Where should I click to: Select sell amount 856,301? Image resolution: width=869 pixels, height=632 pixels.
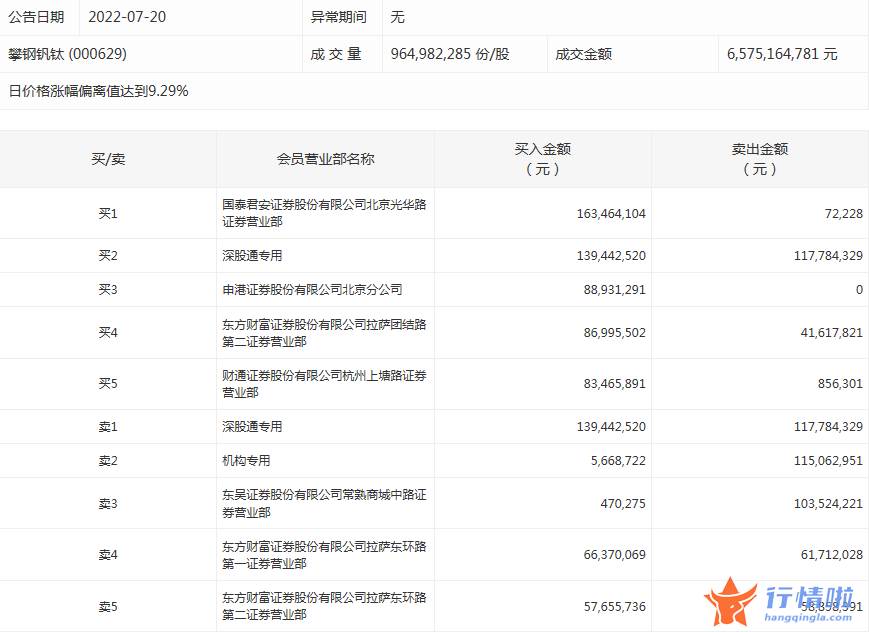tap(840, 384)
